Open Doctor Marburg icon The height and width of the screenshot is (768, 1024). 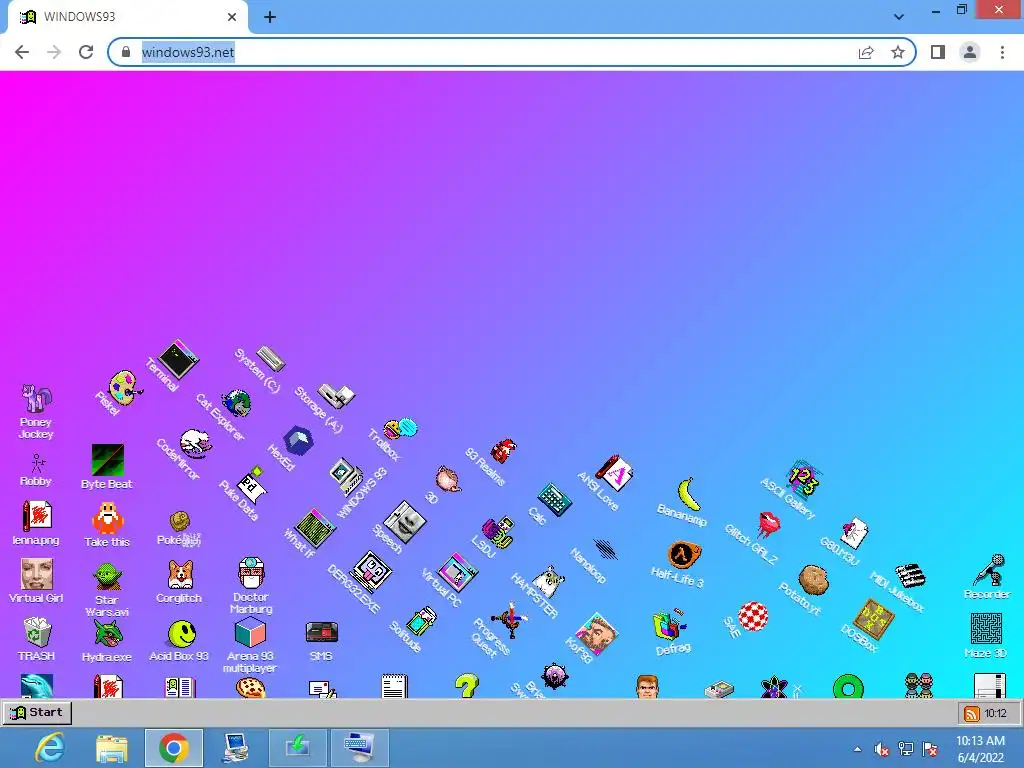click(251, 573)
